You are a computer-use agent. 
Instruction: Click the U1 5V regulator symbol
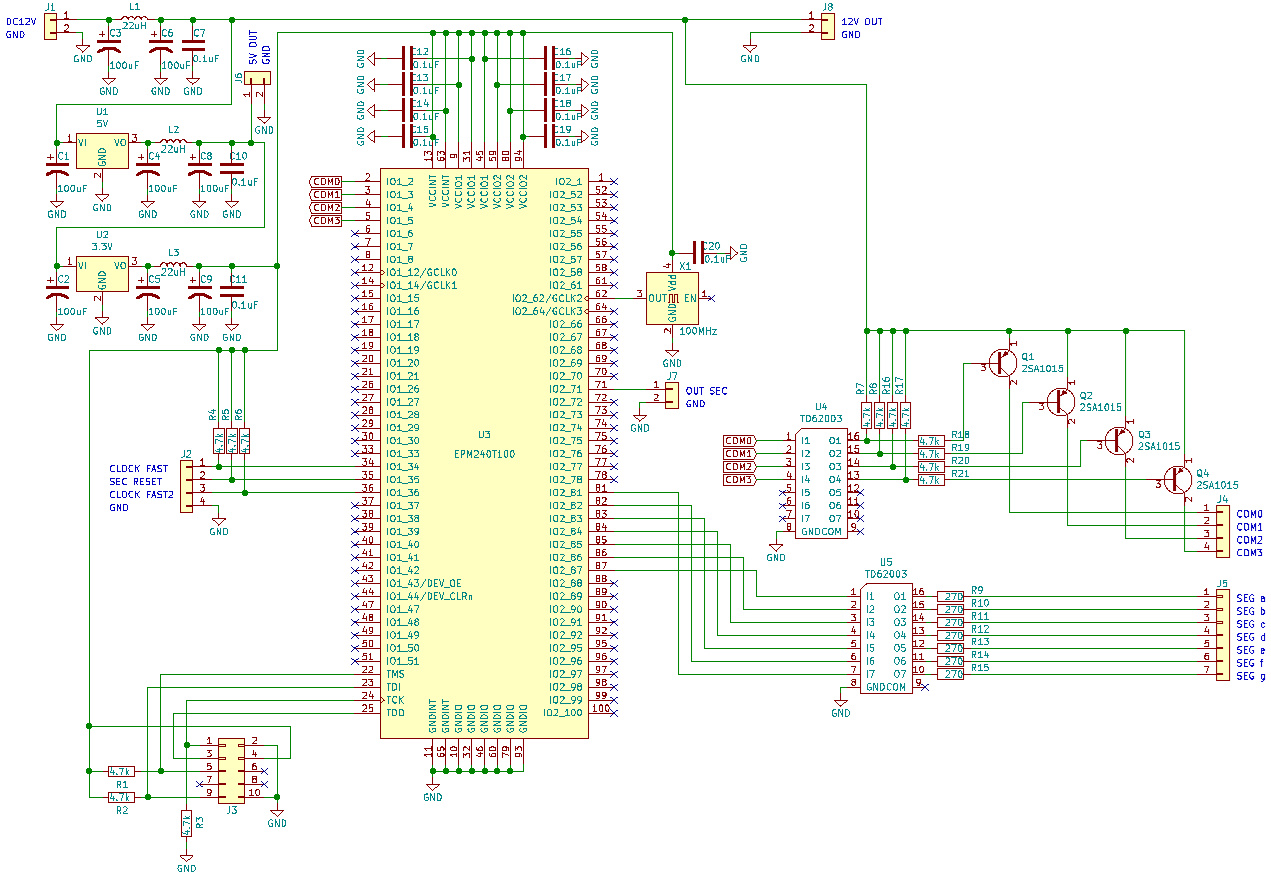click(x=102, y=151)
